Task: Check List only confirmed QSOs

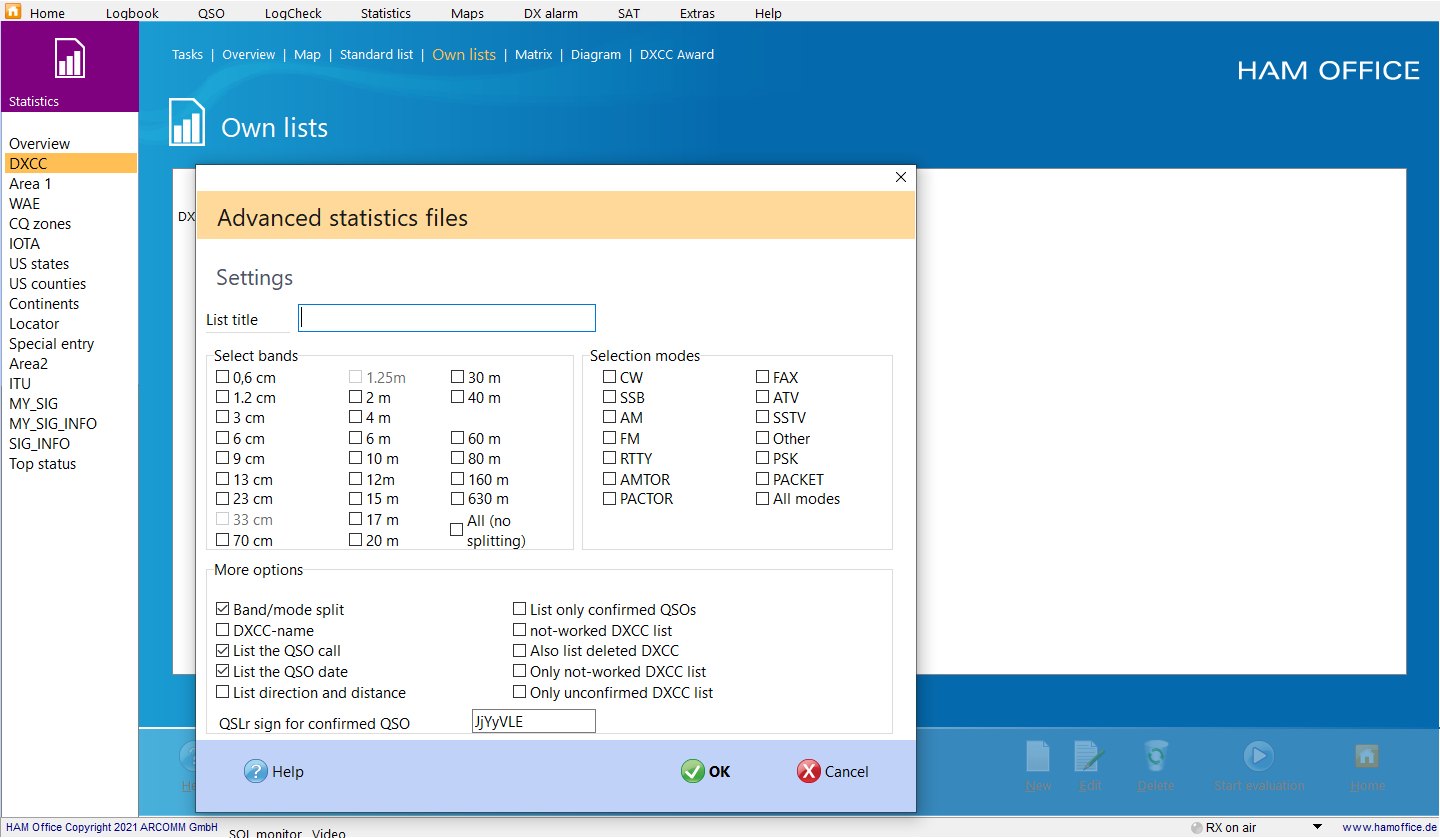Action: click(519, 609)
